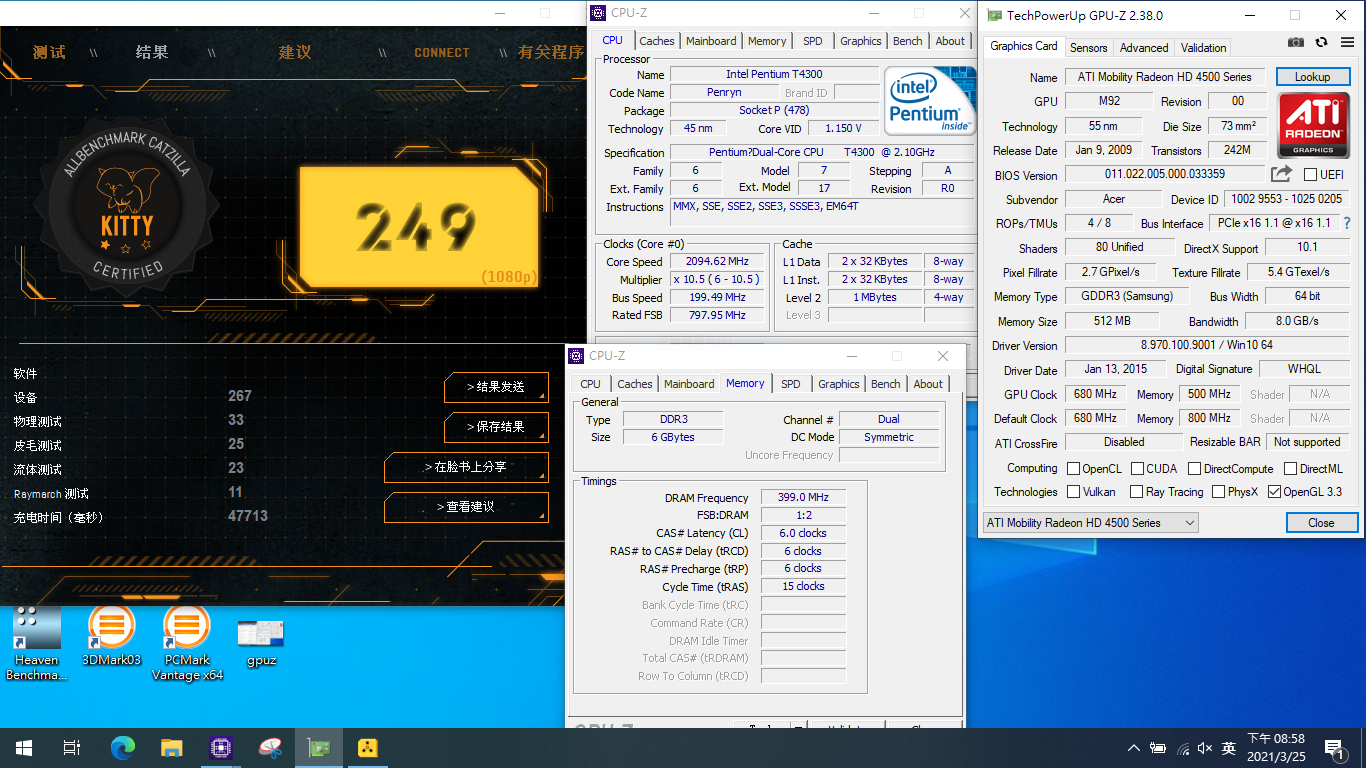Viewport: 1366px width, 768px height.
Task: Click the 英 input method indicator
Action: 1229,748
